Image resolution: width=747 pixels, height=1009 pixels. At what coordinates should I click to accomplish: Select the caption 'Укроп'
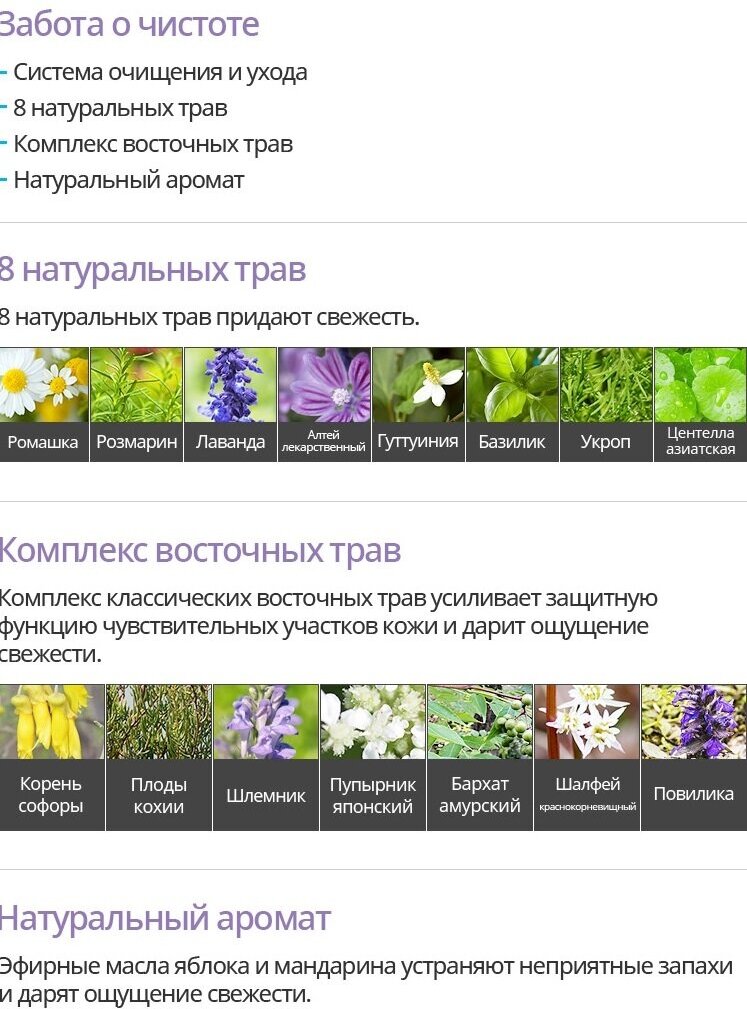605,442
